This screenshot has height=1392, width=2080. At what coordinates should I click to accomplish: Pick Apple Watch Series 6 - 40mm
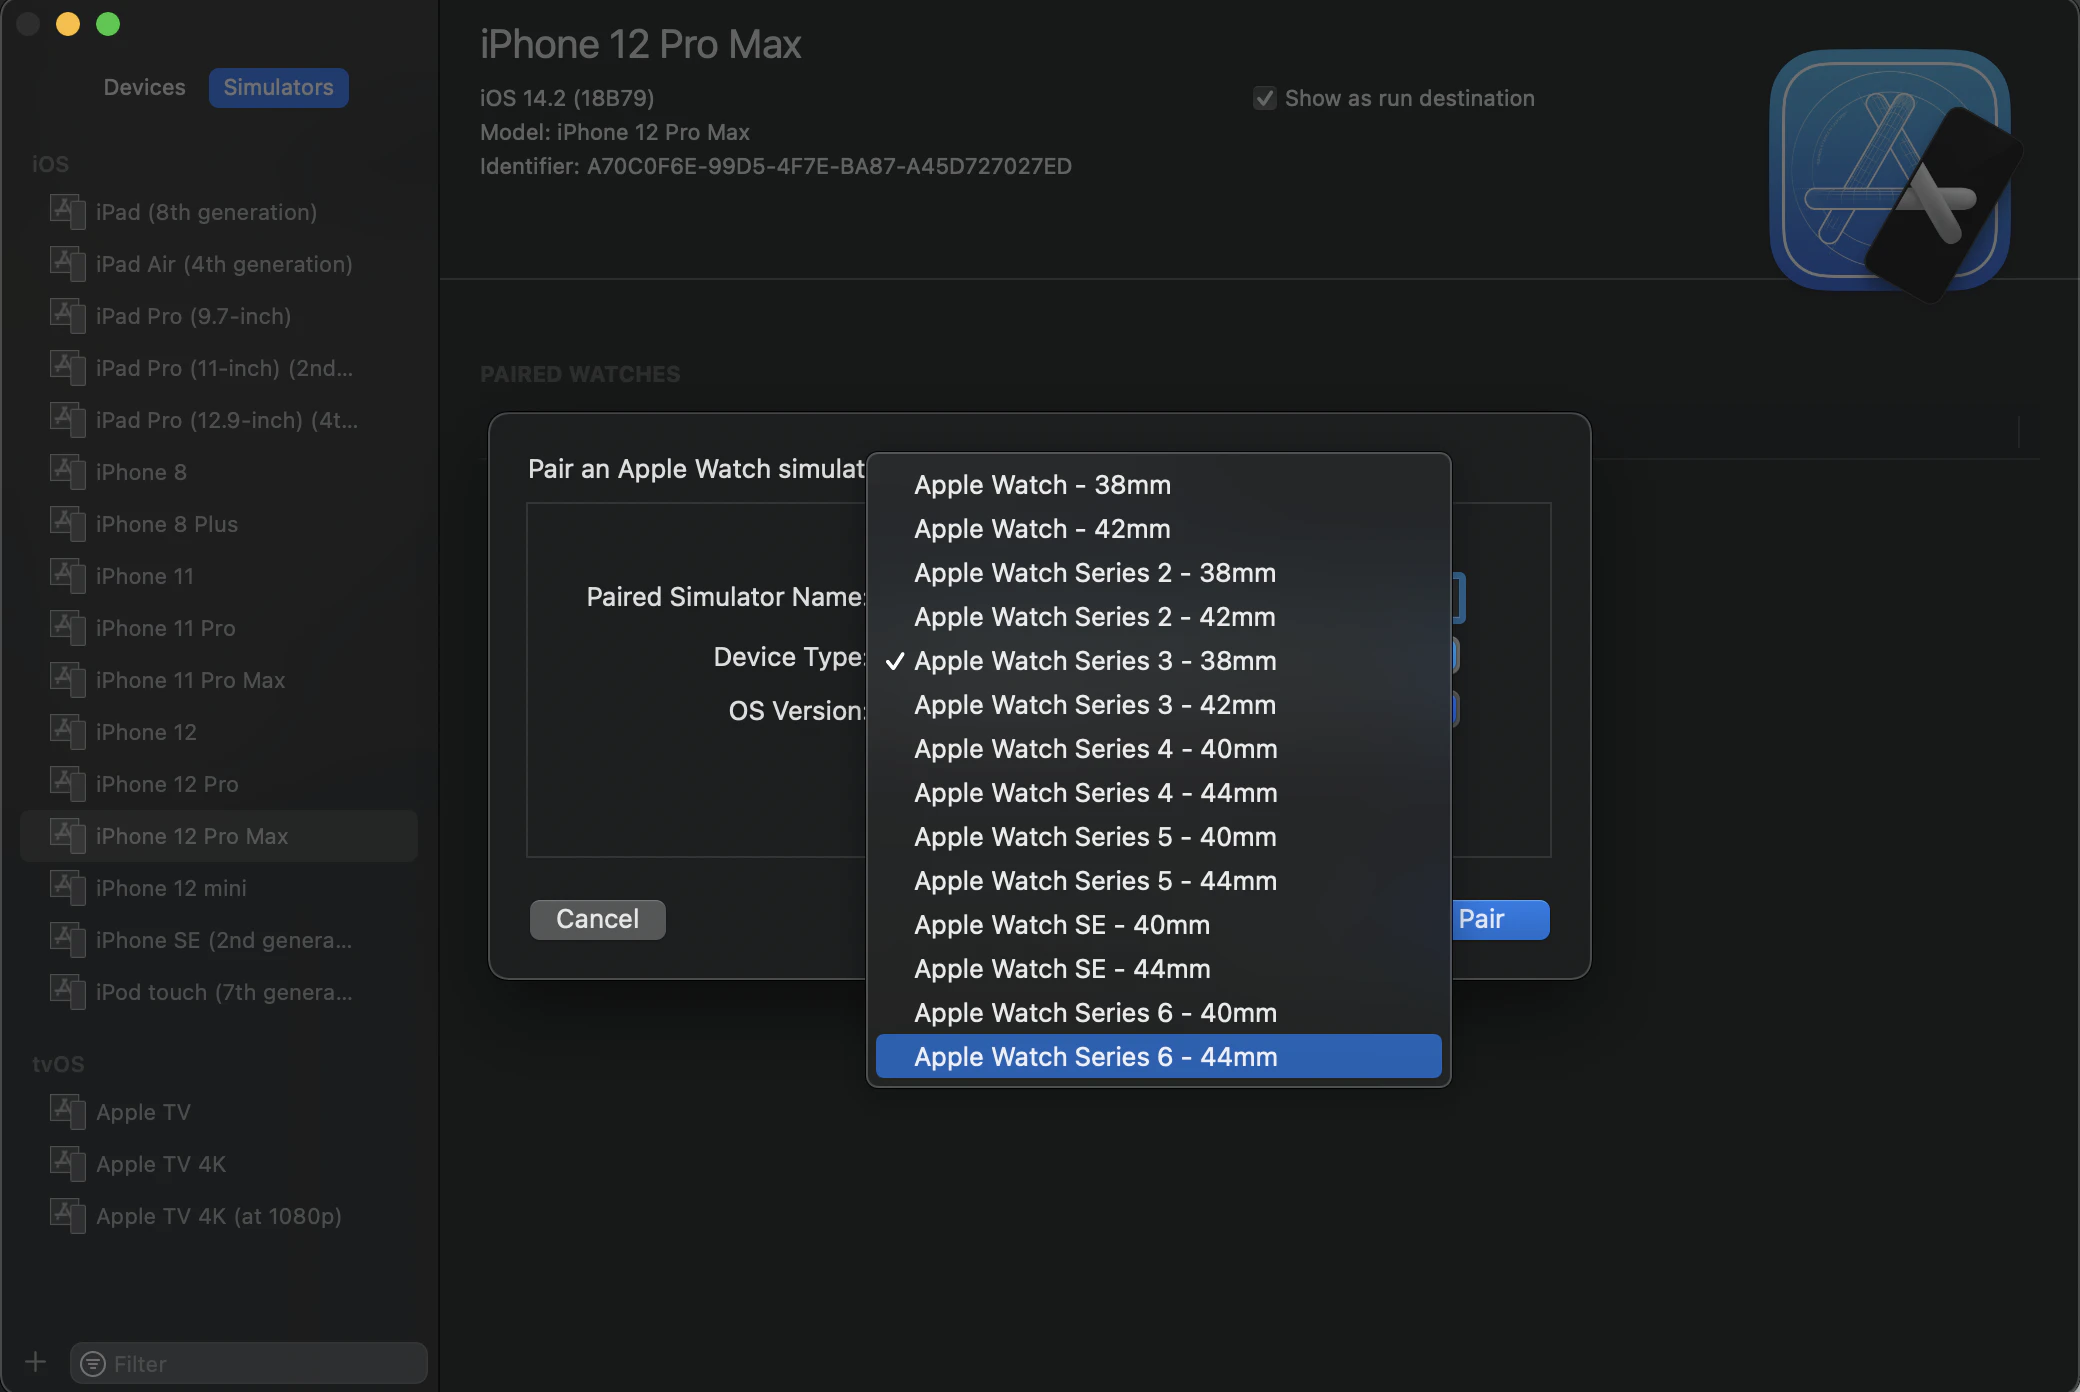coord(1158,1013)
